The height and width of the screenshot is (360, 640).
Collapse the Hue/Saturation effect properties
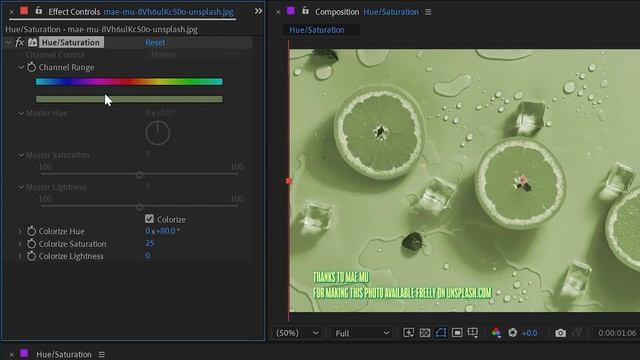point(9,42)
